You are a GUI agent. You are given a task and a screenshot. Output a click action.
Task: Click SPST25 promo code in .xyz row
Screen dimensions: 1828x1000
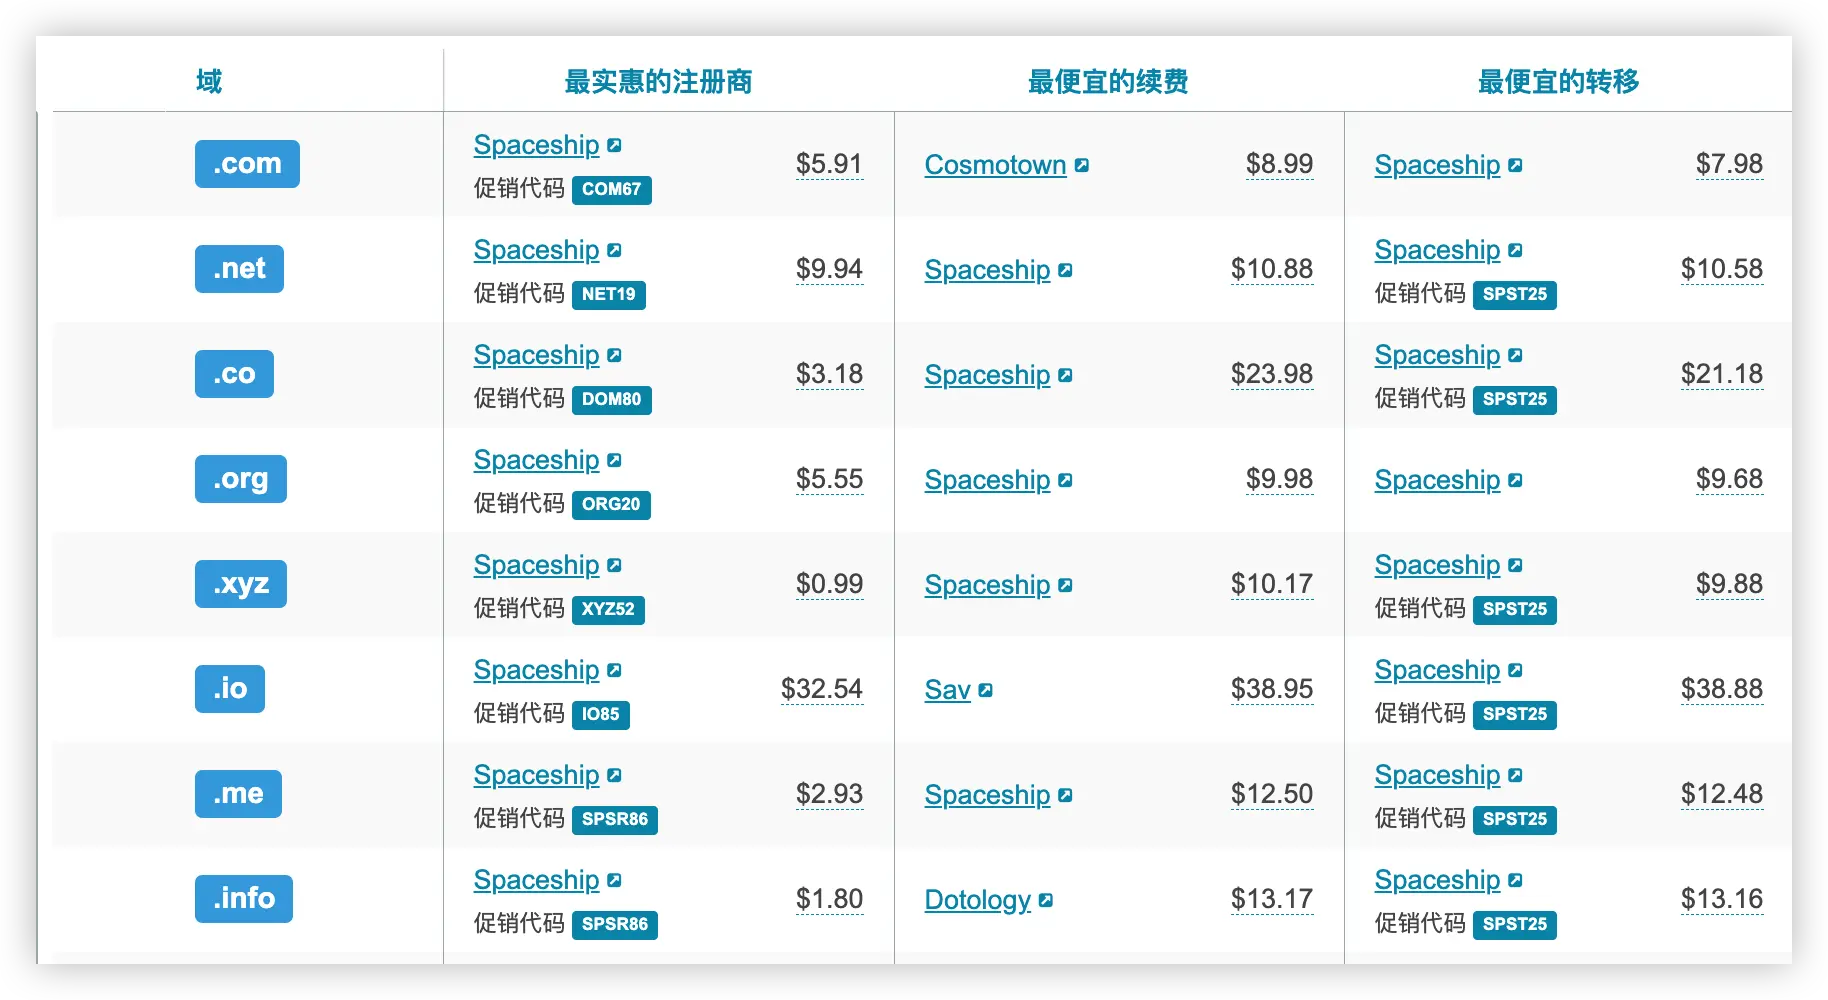point(1515,609)
